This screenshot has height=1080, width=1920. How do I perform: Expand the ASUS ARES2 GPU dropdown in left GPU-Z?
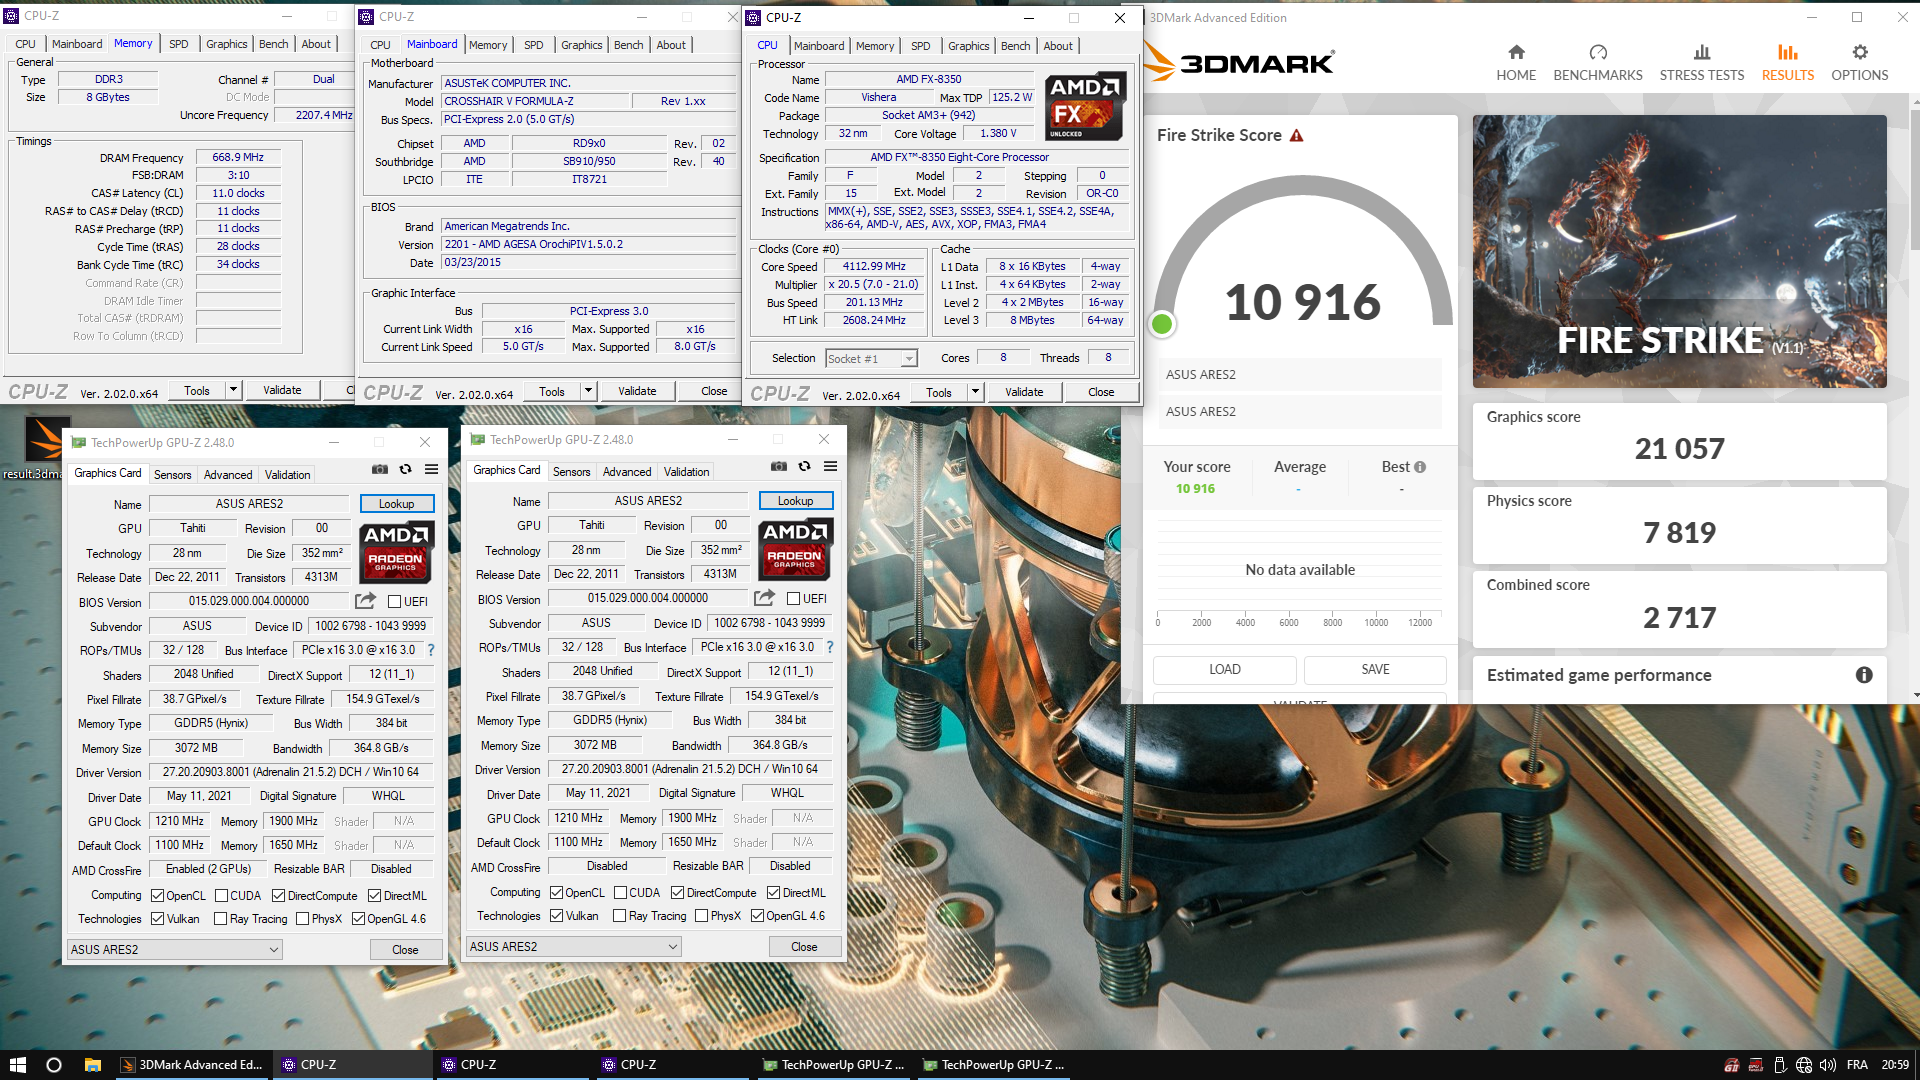coord(175,950)
